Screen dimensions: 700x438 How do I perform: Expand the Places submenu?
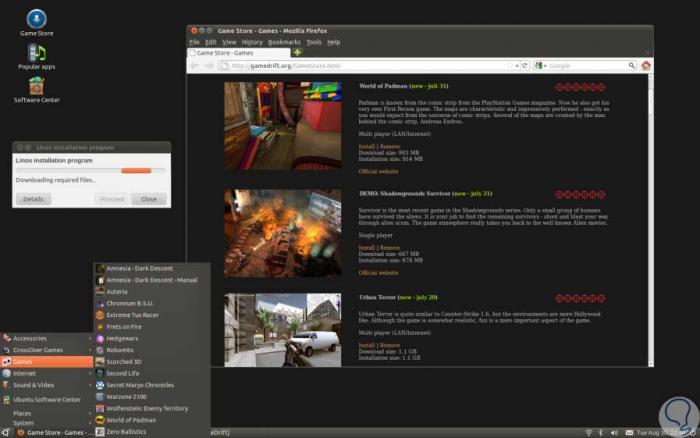point(46,413)
